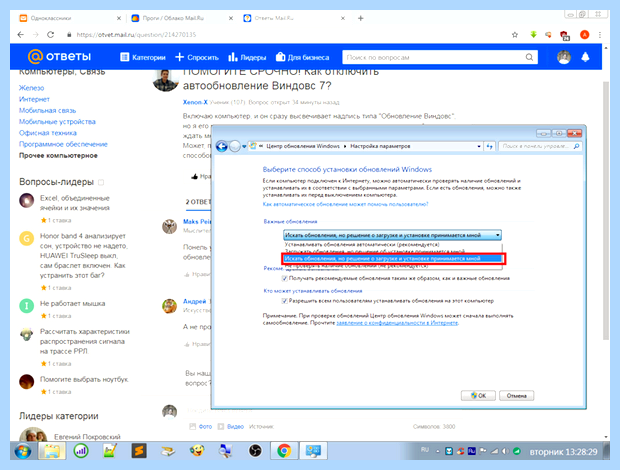The width and height of the screenshot is (620, 470).
Task: Click the Back arrow in Windows Update dialog
Action: (222, 146)
